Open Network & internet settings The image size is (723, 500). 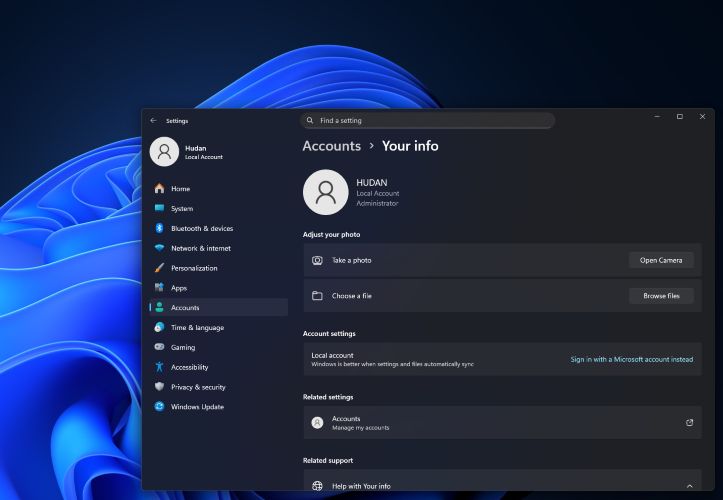[x=200, y=248]
